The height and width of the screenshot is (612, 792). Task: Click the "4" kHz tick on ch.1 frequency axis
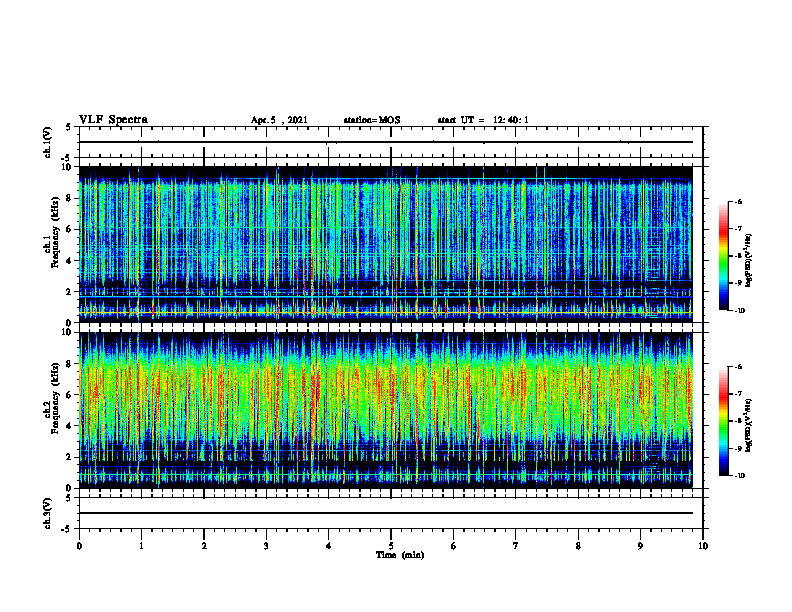coord(70,261)
